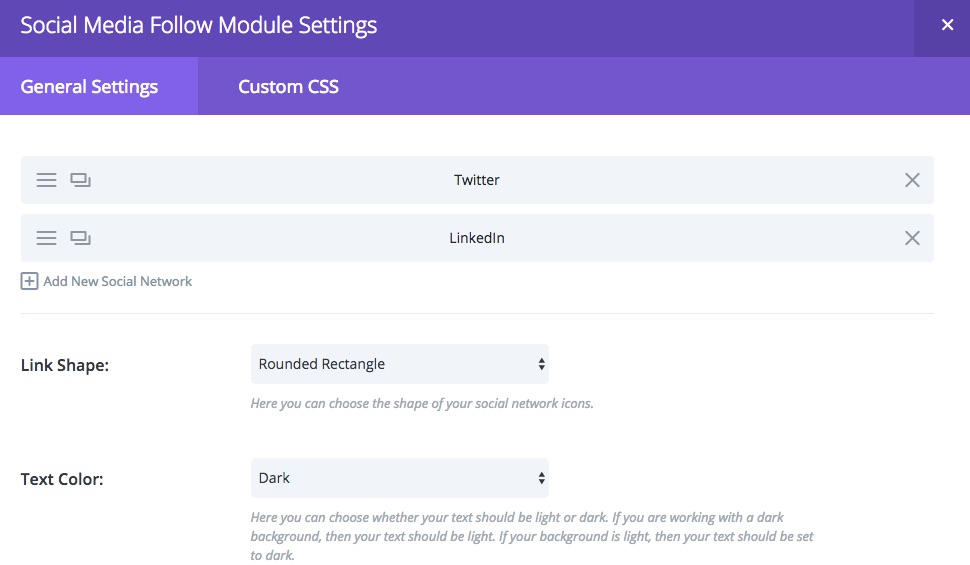Screen dimensions: 970x565
Task: Click the Rounded Rectangle dropdown arrows
Action: pyautogui.click(x=541, y=364)
